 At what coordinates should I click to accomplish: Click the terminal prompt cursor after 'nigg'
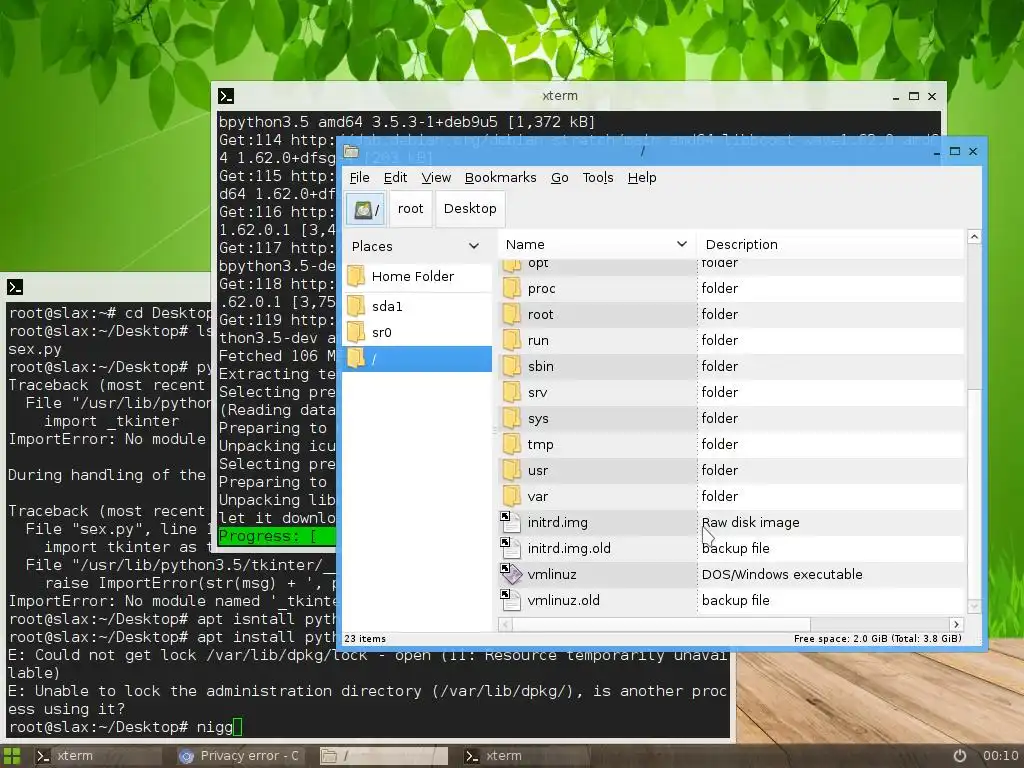click(238, 727)
